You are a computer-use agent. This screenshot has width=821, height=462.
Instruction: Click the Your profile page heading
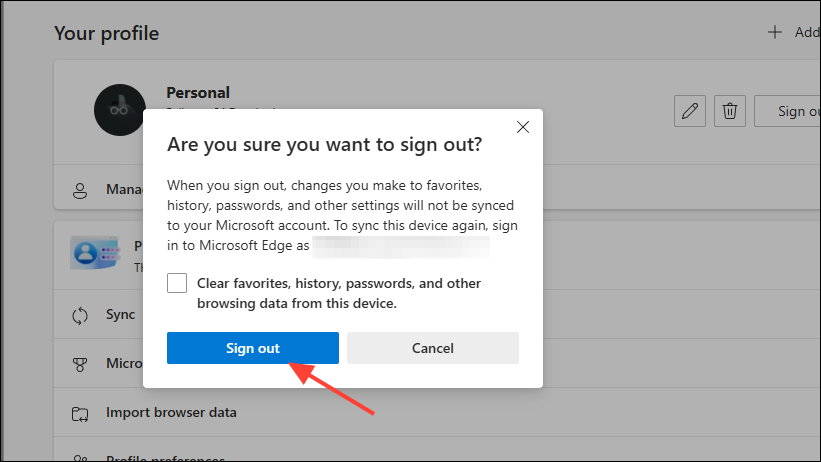click(x=106, y=33)
